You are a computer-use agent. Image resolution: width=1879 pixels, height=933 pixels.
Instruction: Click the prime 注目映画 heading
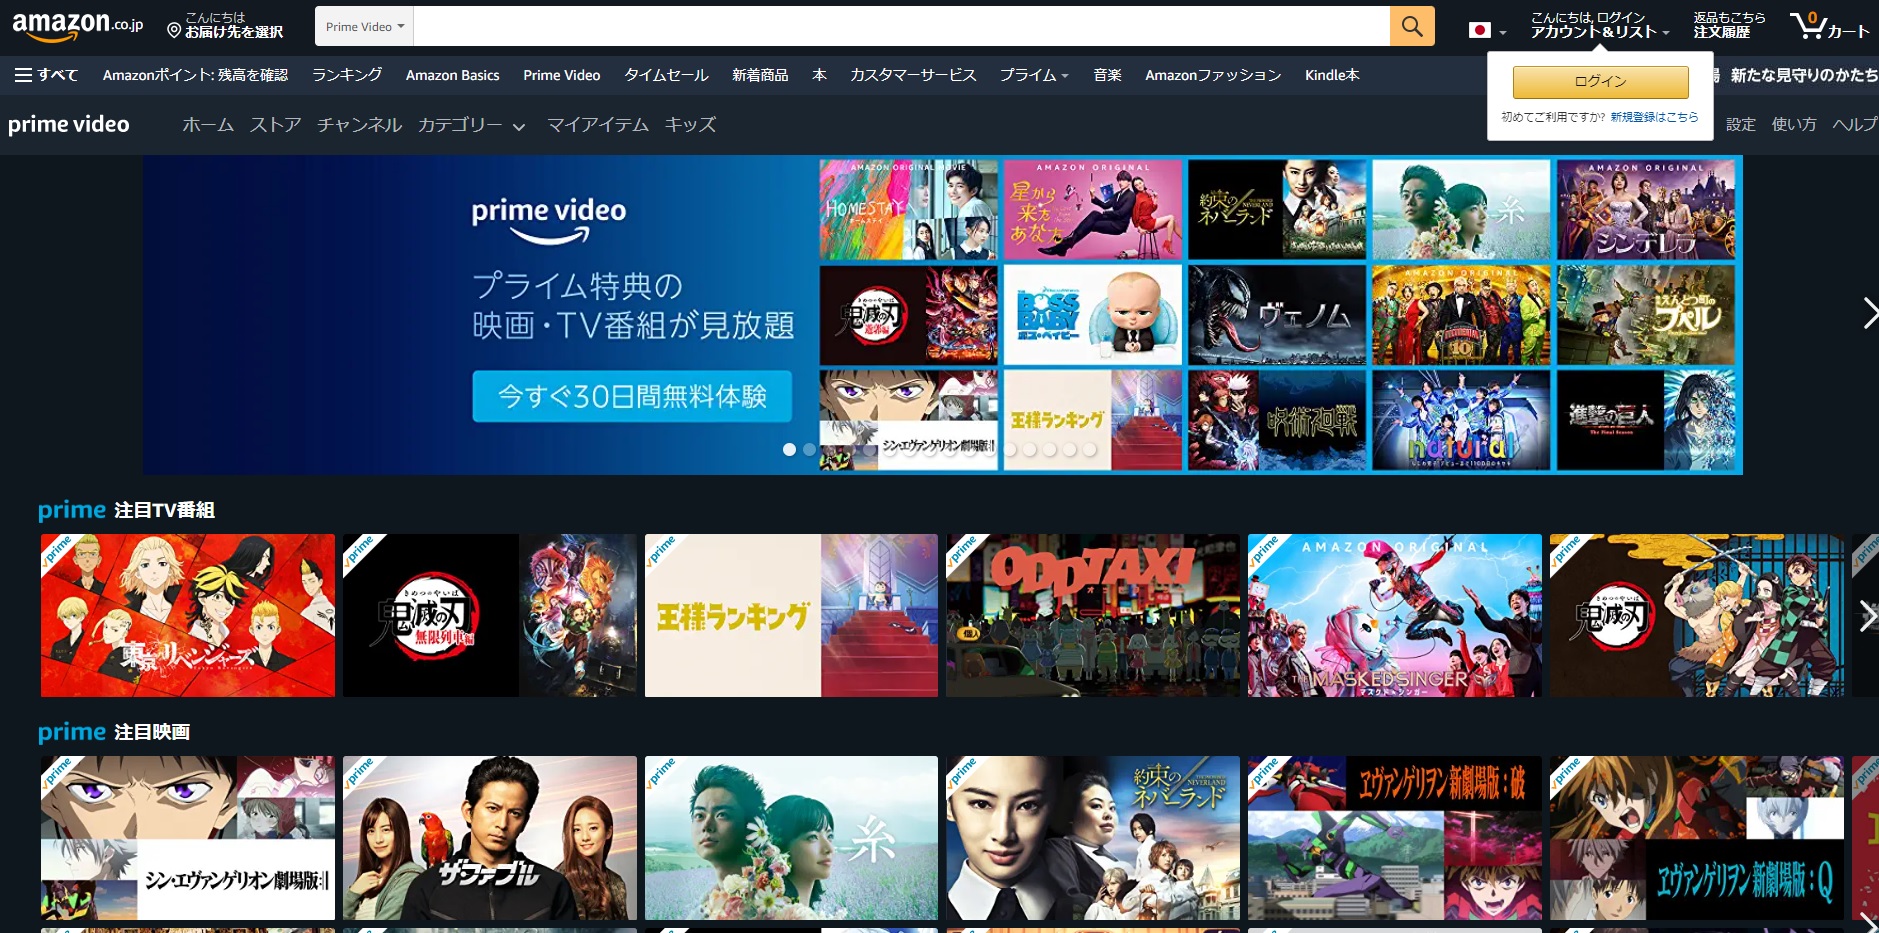[114, 732]
